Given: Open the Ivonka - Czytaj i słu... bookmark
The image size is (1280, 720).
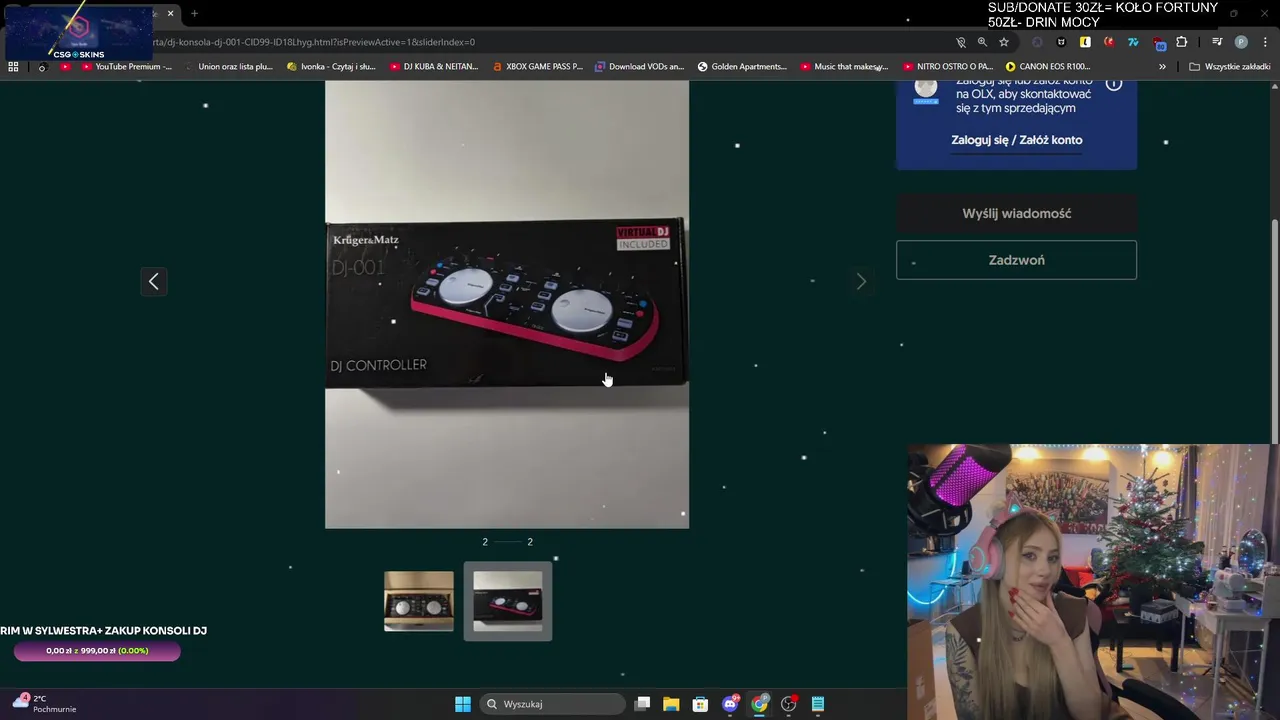Looking at the screenshot, I should [330, 67].
